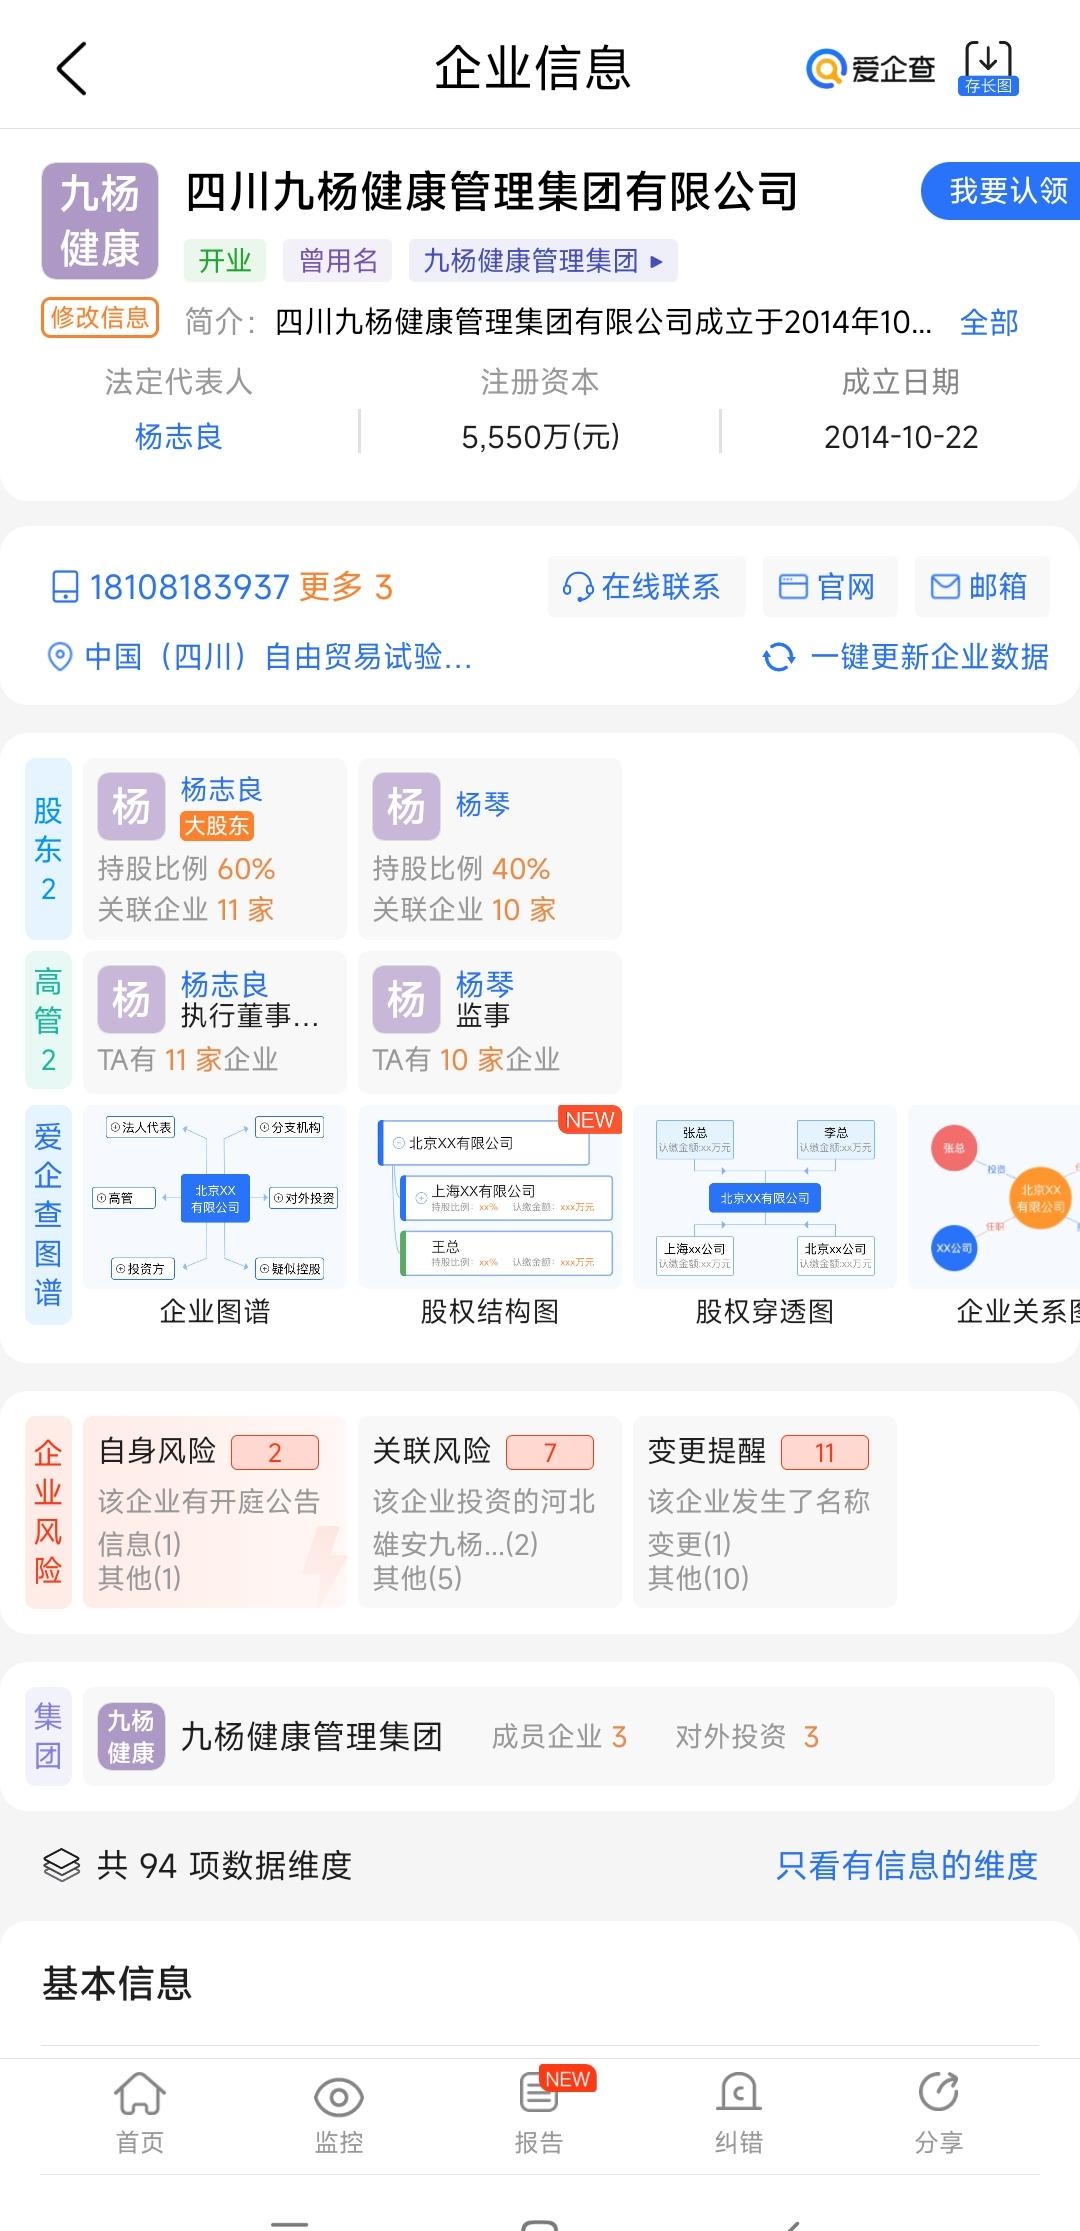Screen dimensions: 1080x2231
Task: Toggle 只看有信息的维度 filter
Action: (906, 1865)
